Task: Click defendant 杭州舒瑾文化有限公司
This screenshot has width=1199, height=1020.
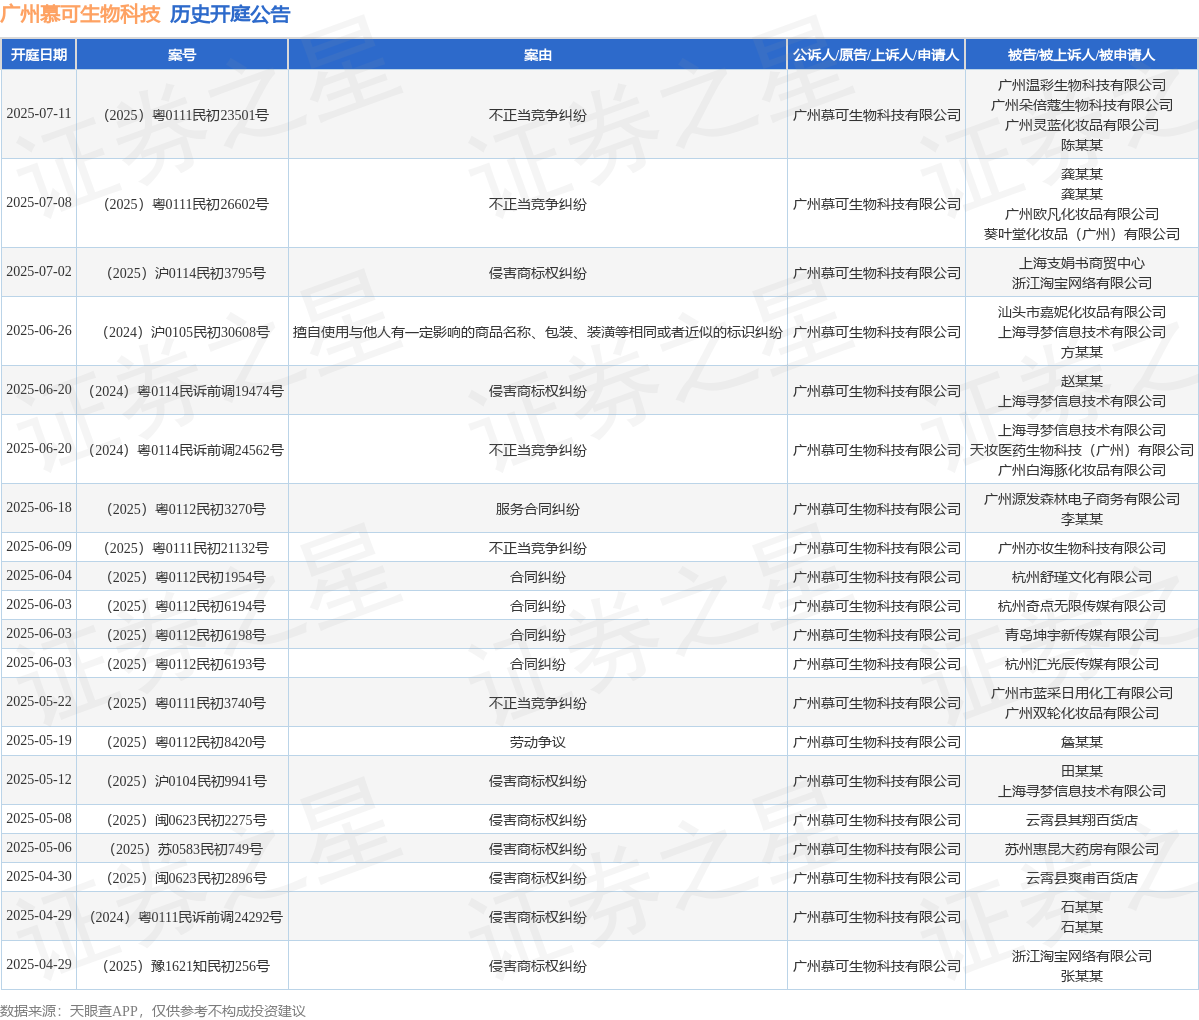Action: click(1081, 577)
